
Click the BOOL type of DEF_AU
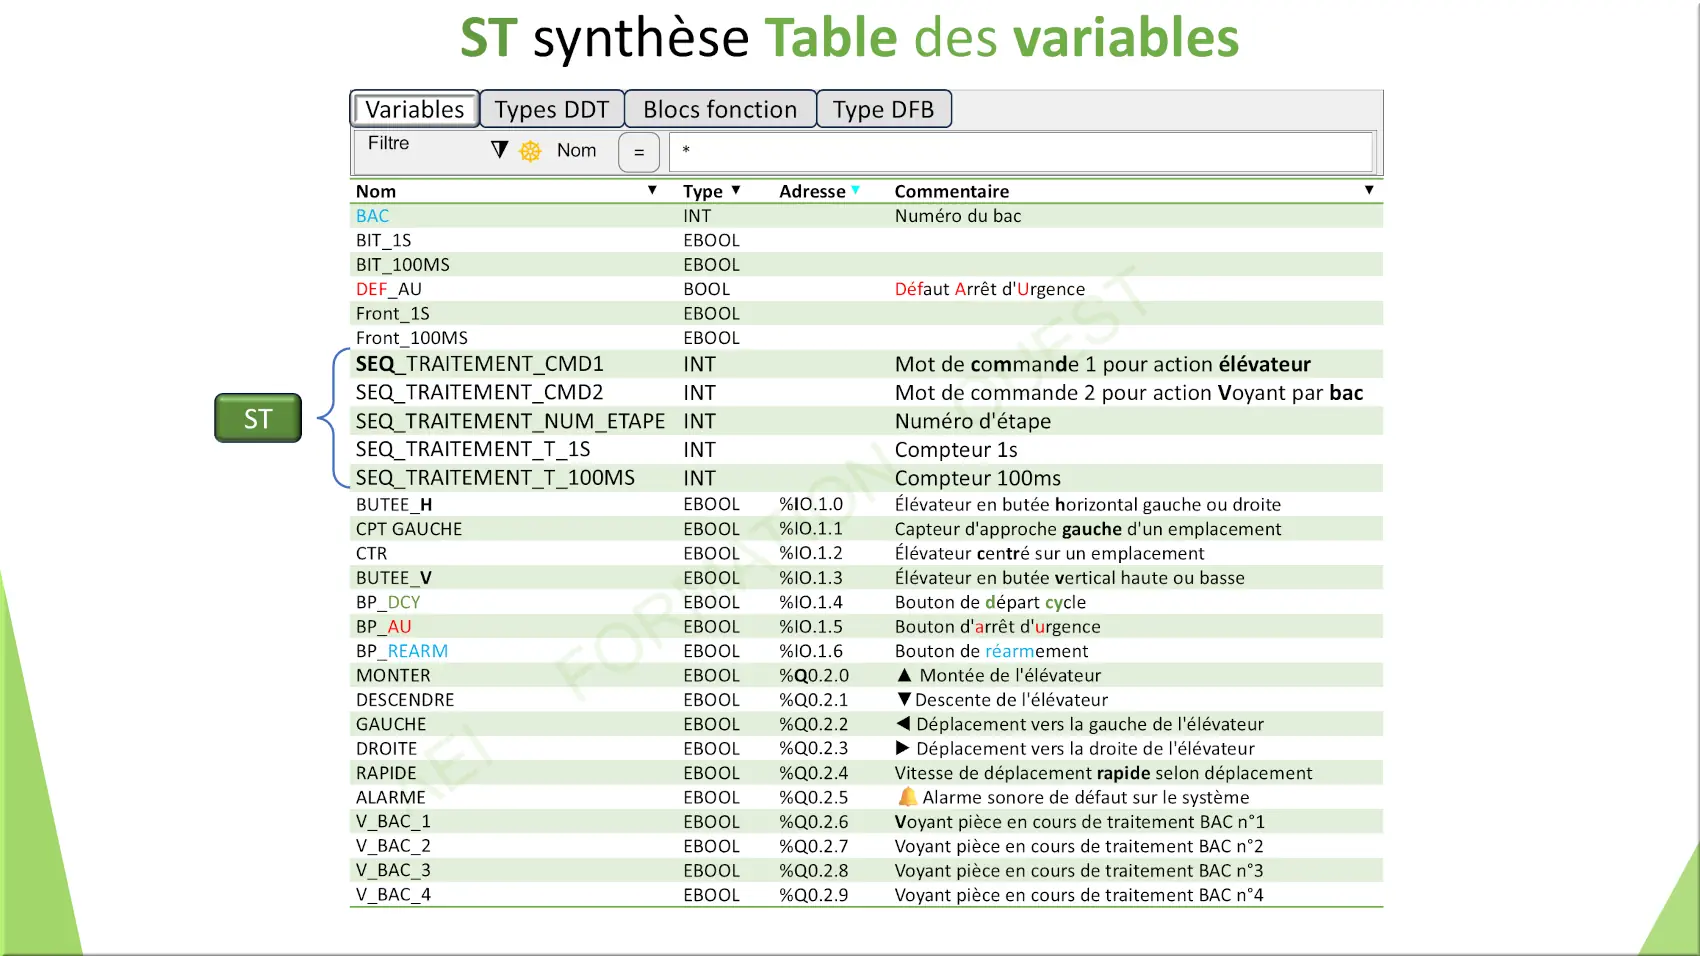(x=707, y=289)
